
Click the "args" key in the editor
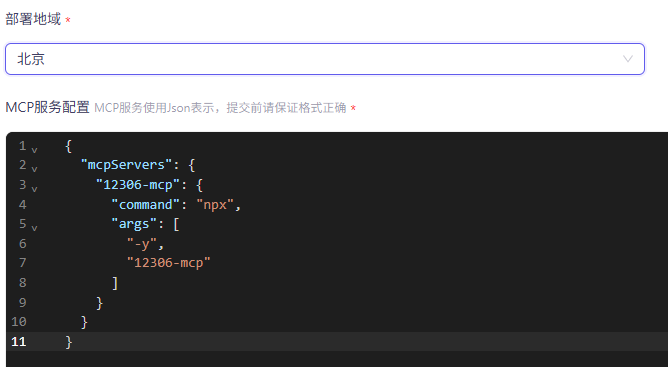click(134, 224)
